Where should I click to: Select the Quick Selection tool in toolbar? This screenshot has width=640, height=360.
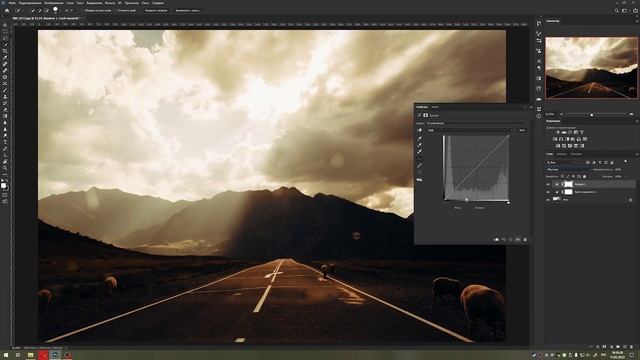tap(5, 44)
